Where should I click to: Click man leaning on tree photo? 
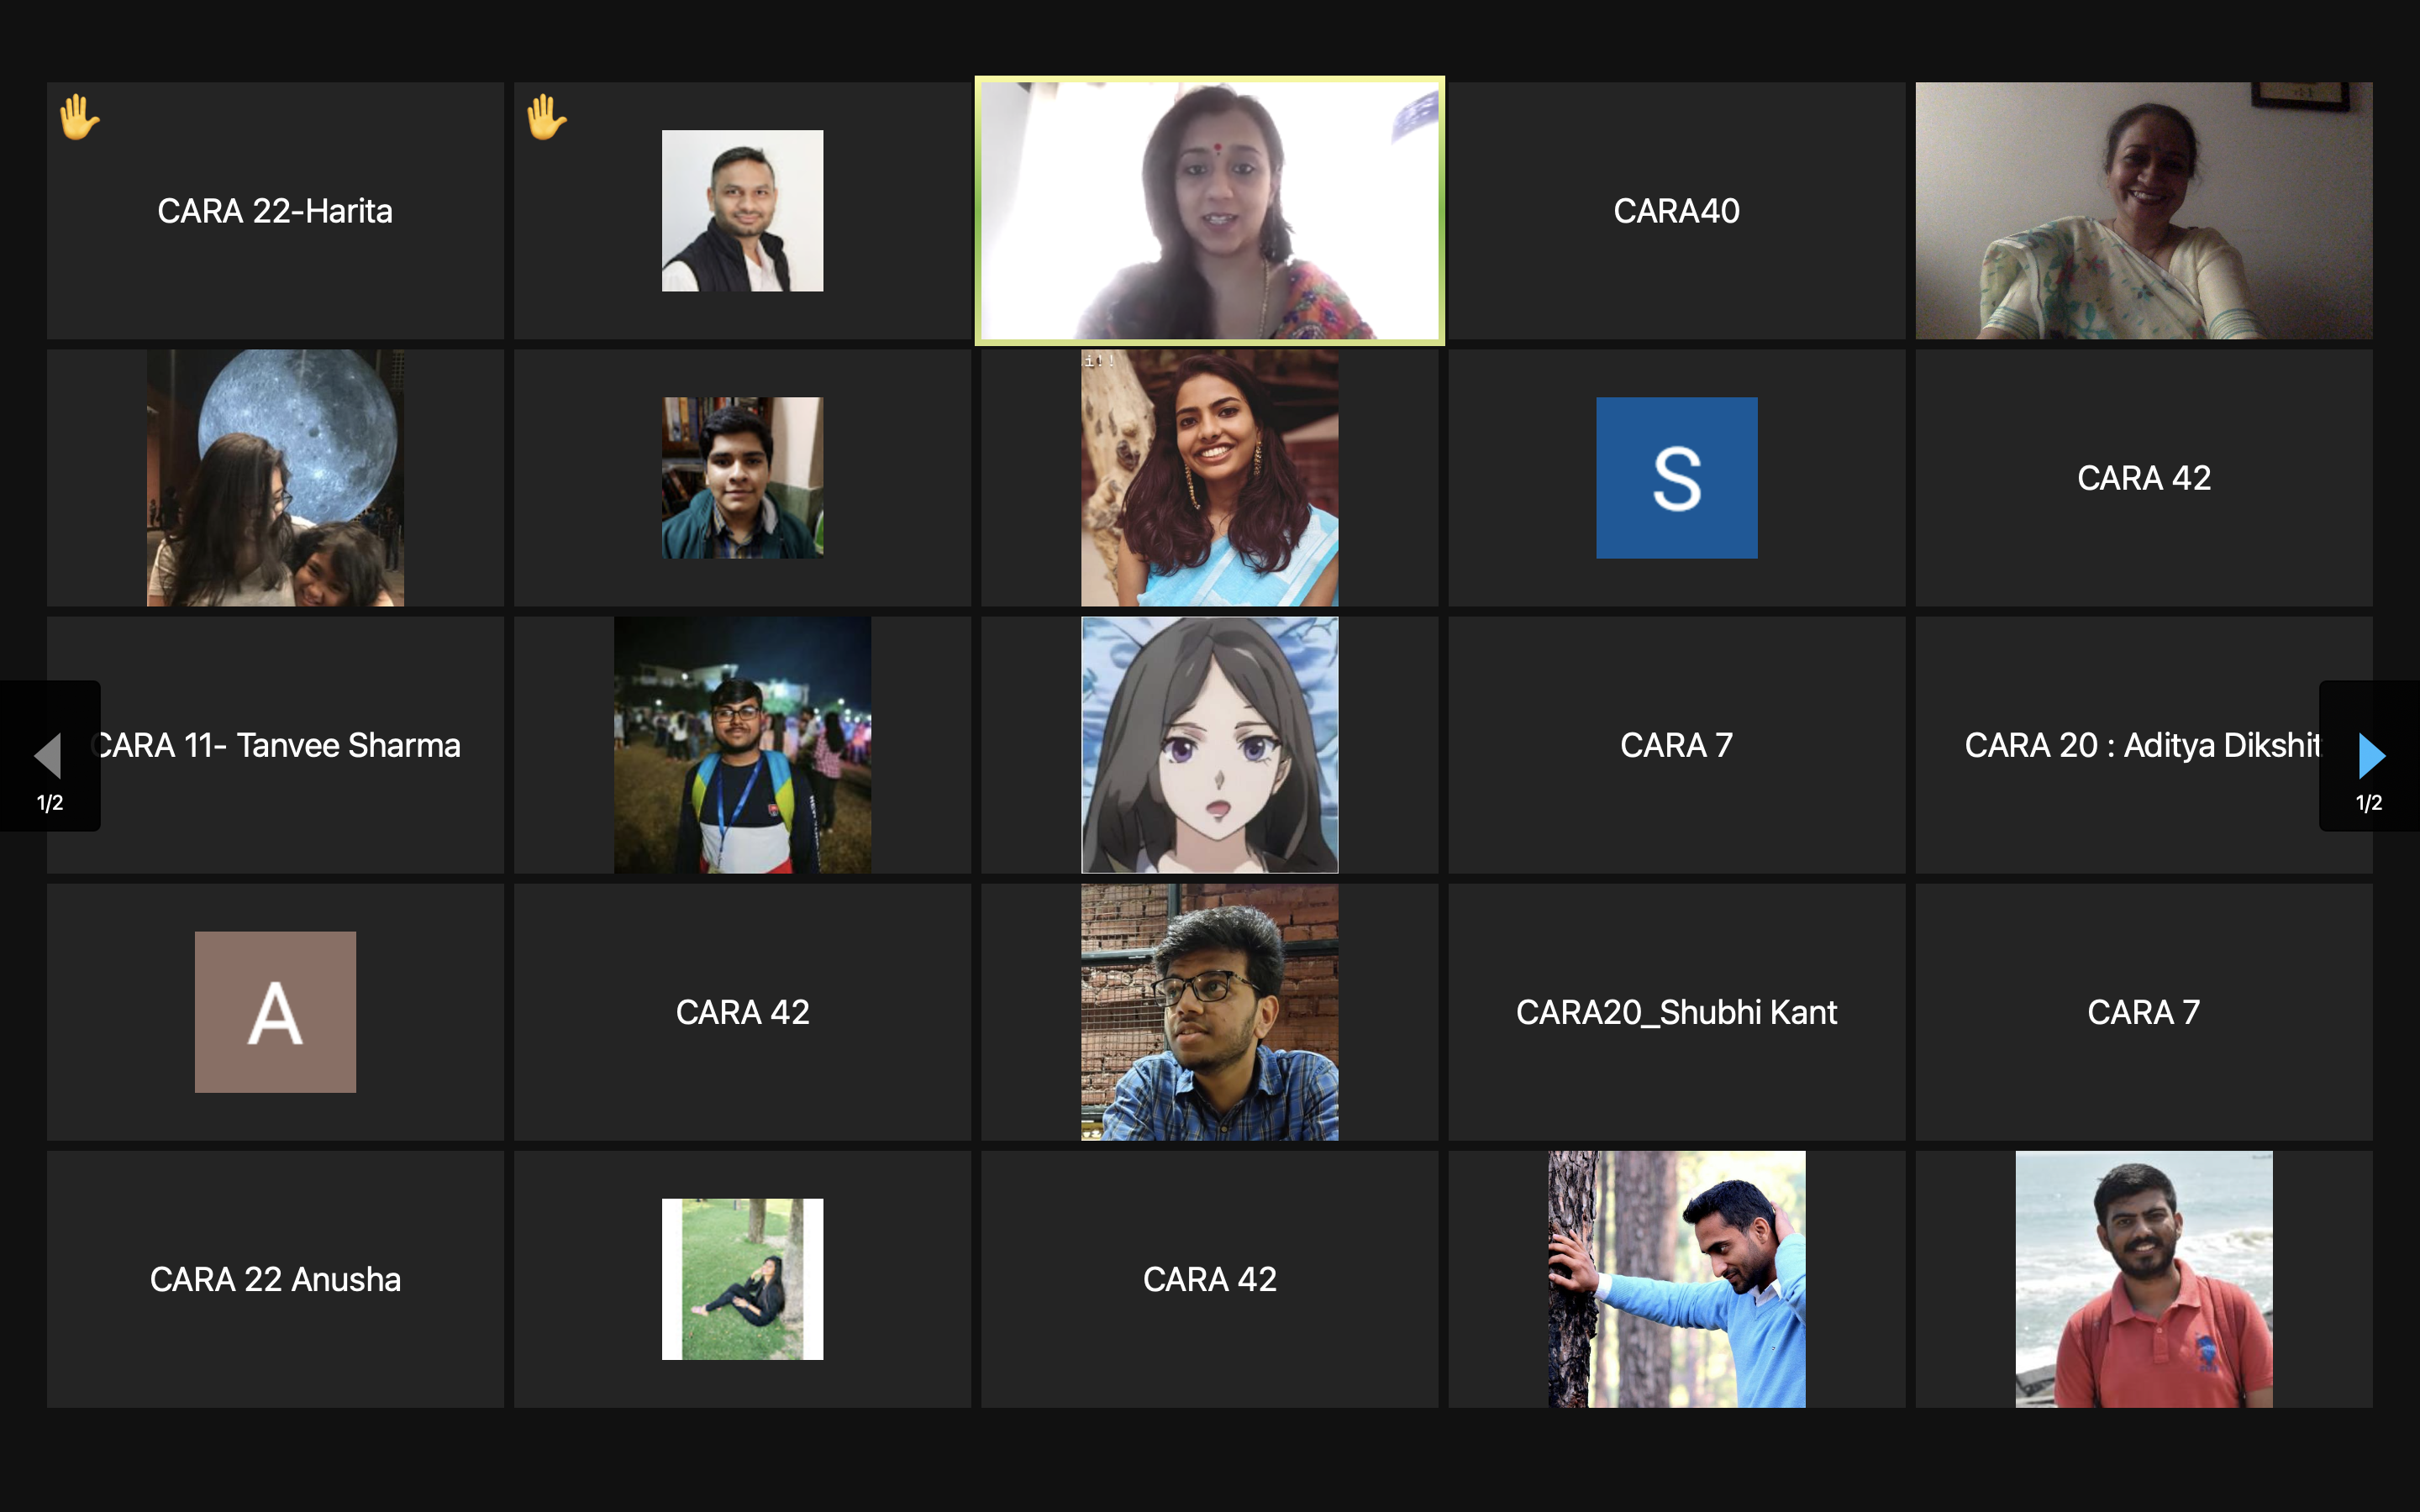click(x=1676, y=1279)
